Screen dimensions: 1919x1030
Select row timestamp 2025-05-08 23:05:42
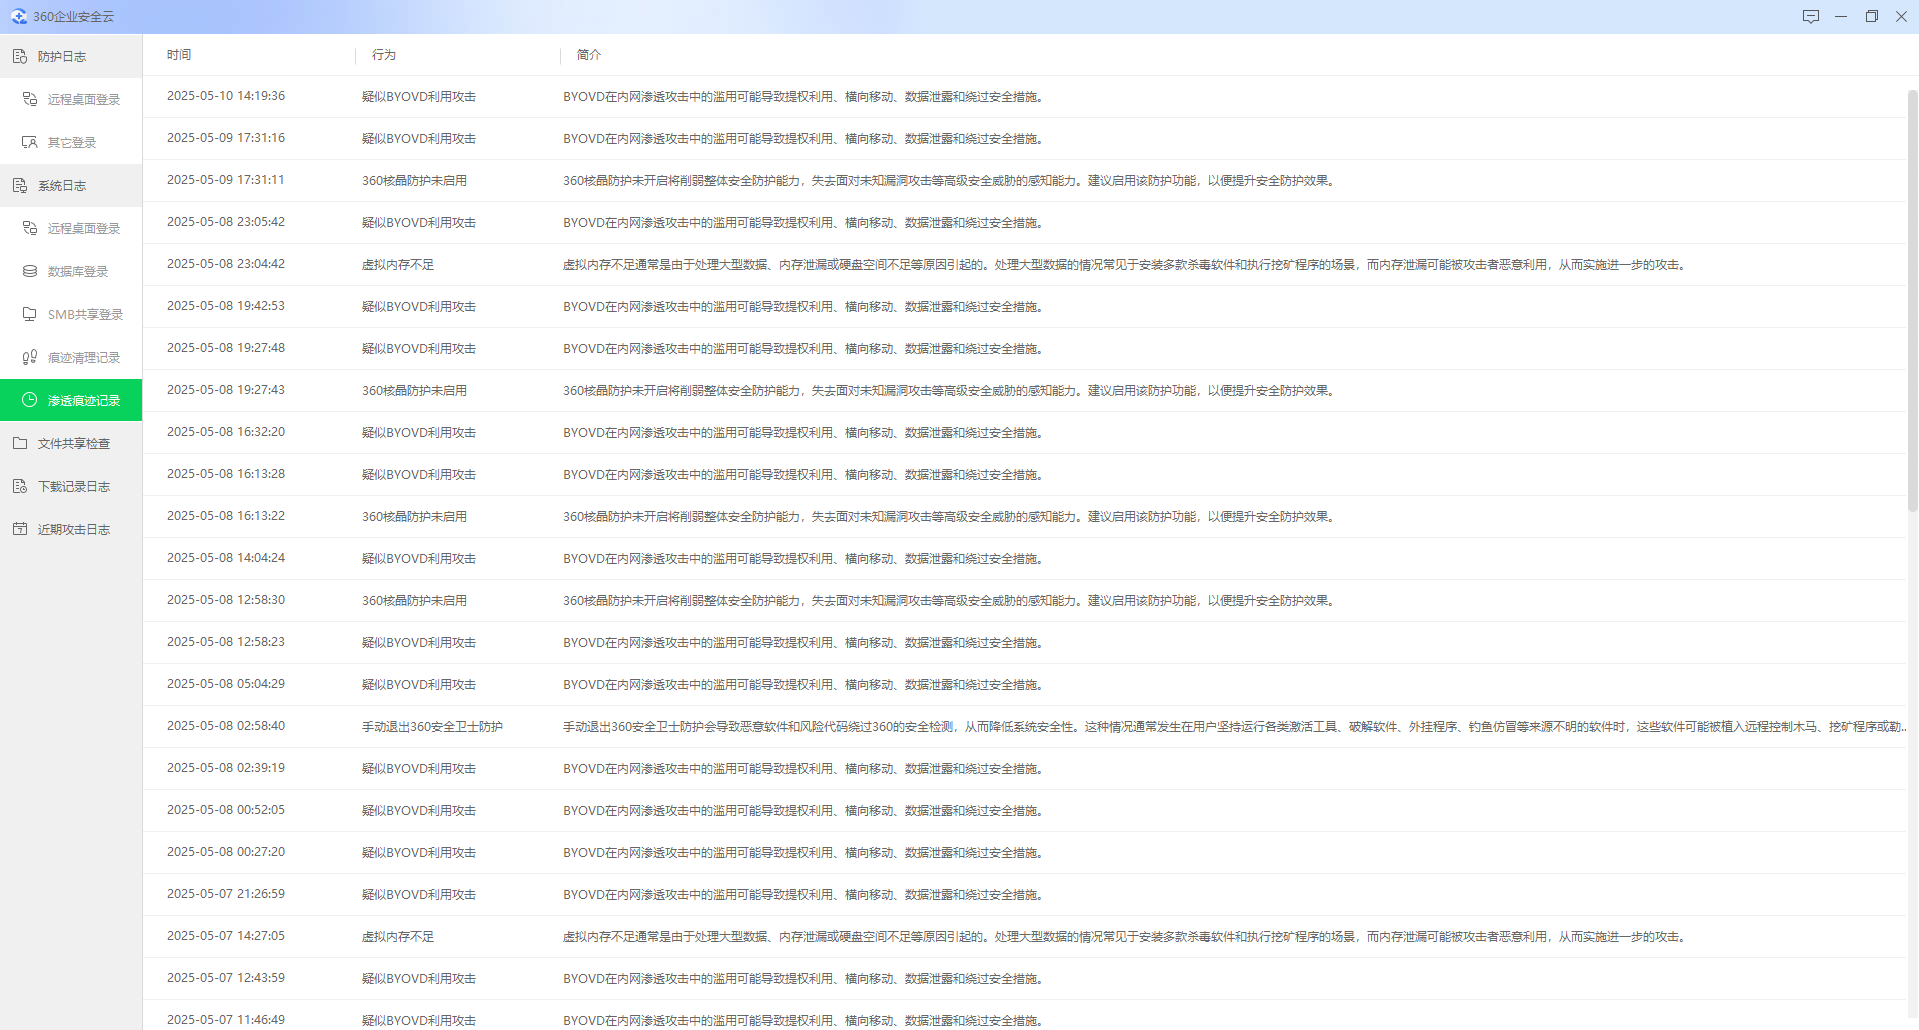click(226, 222)
